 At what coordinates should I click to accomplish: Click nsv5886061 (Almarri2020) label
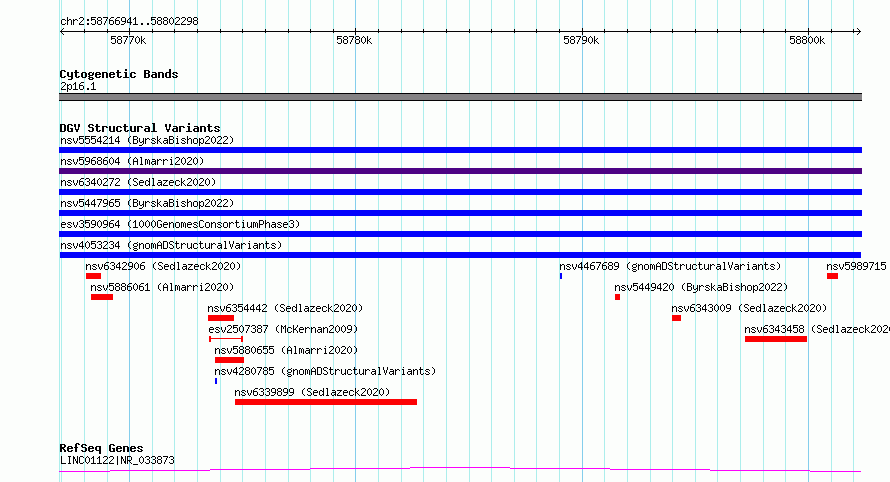pos(162,287)
